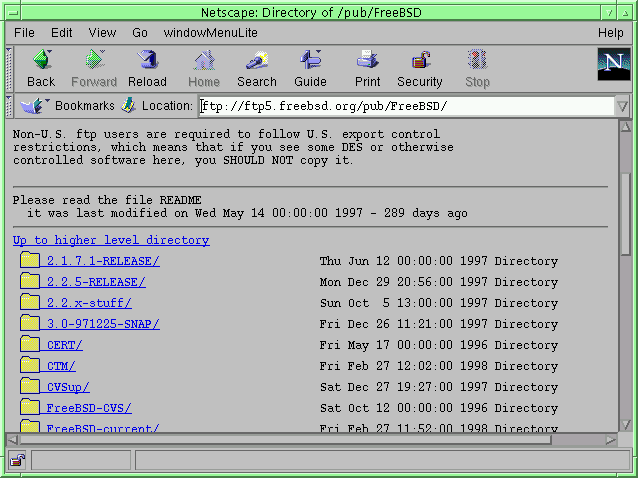638x478 pixels.
Task: Open the CTM/ directory link
Action: 61,366
